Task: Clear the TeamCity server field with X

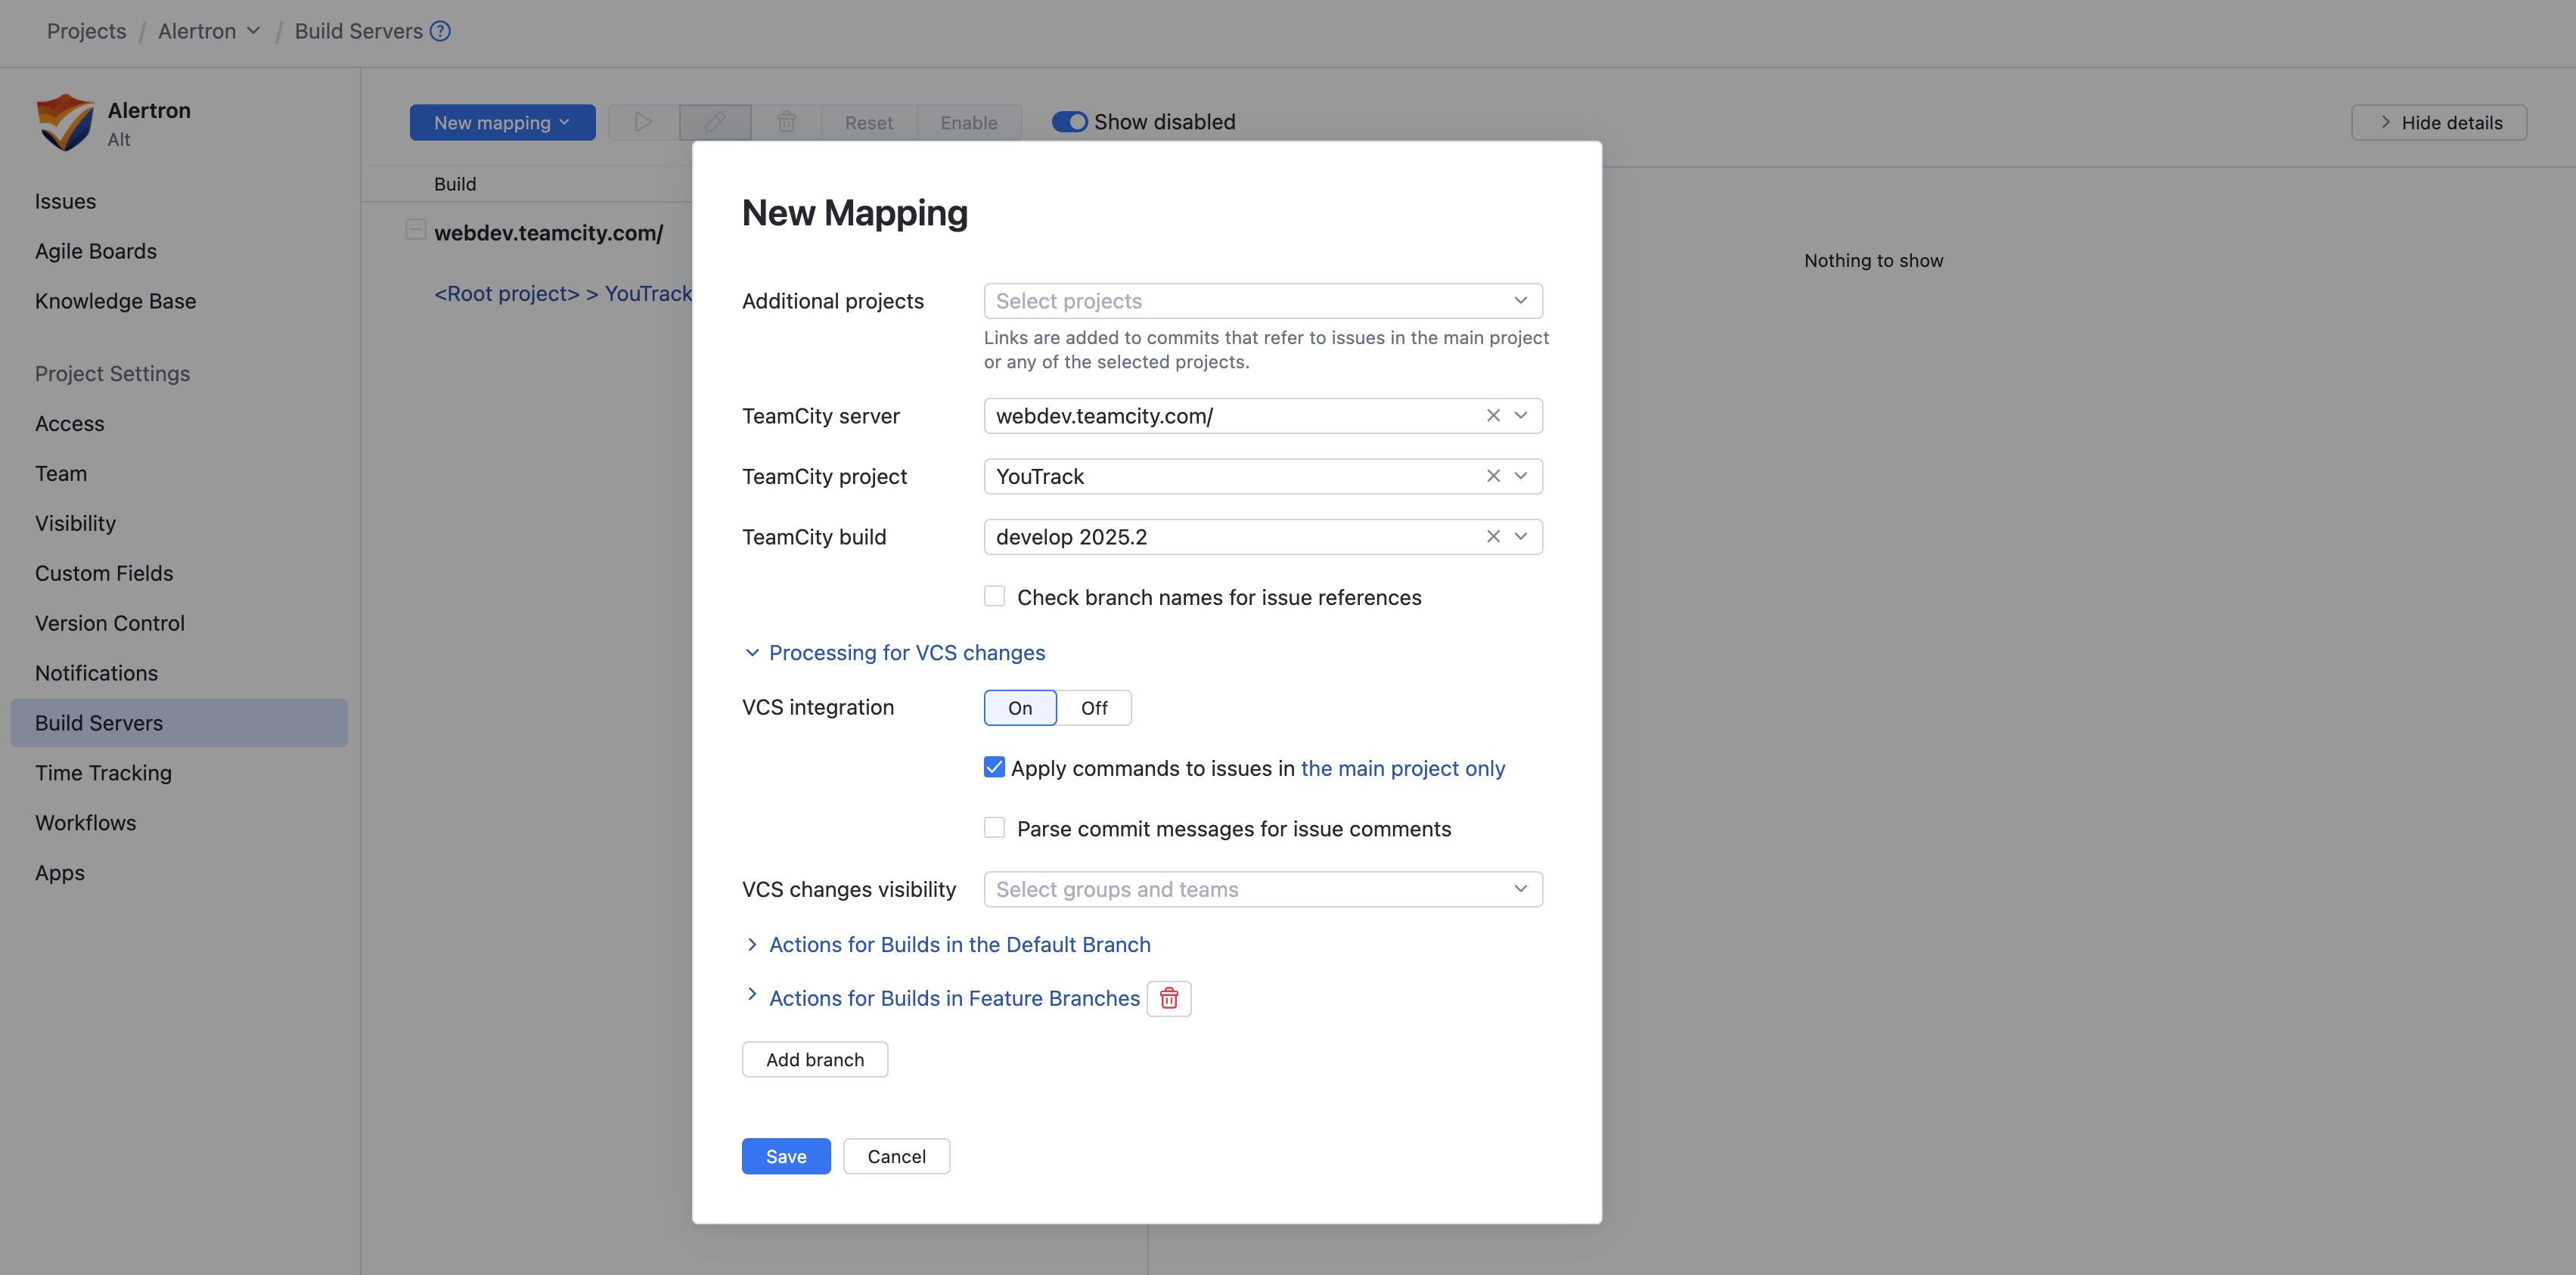Action: pos(1492,415)
